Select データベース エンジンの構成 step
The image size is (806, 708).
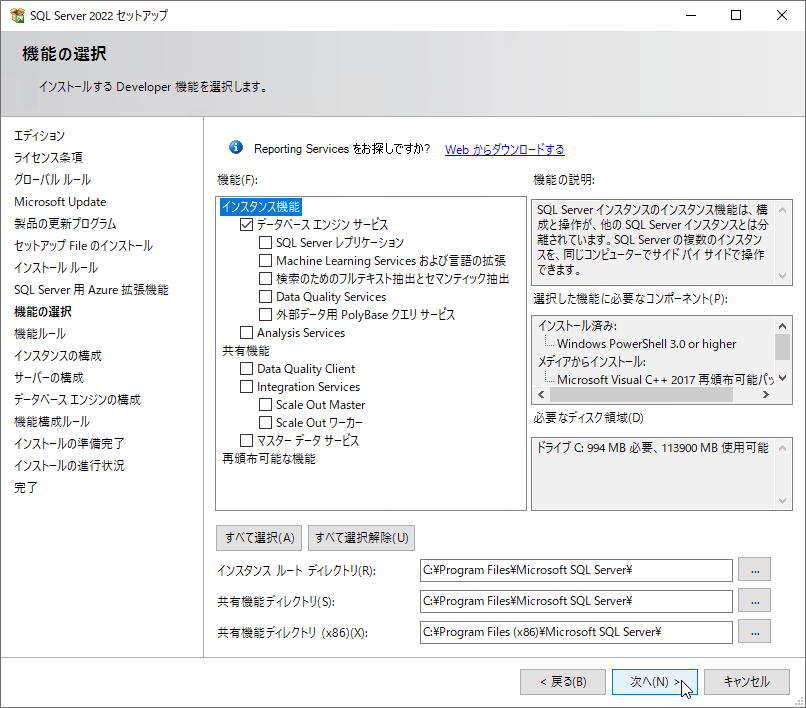click(x=78, y=400)
